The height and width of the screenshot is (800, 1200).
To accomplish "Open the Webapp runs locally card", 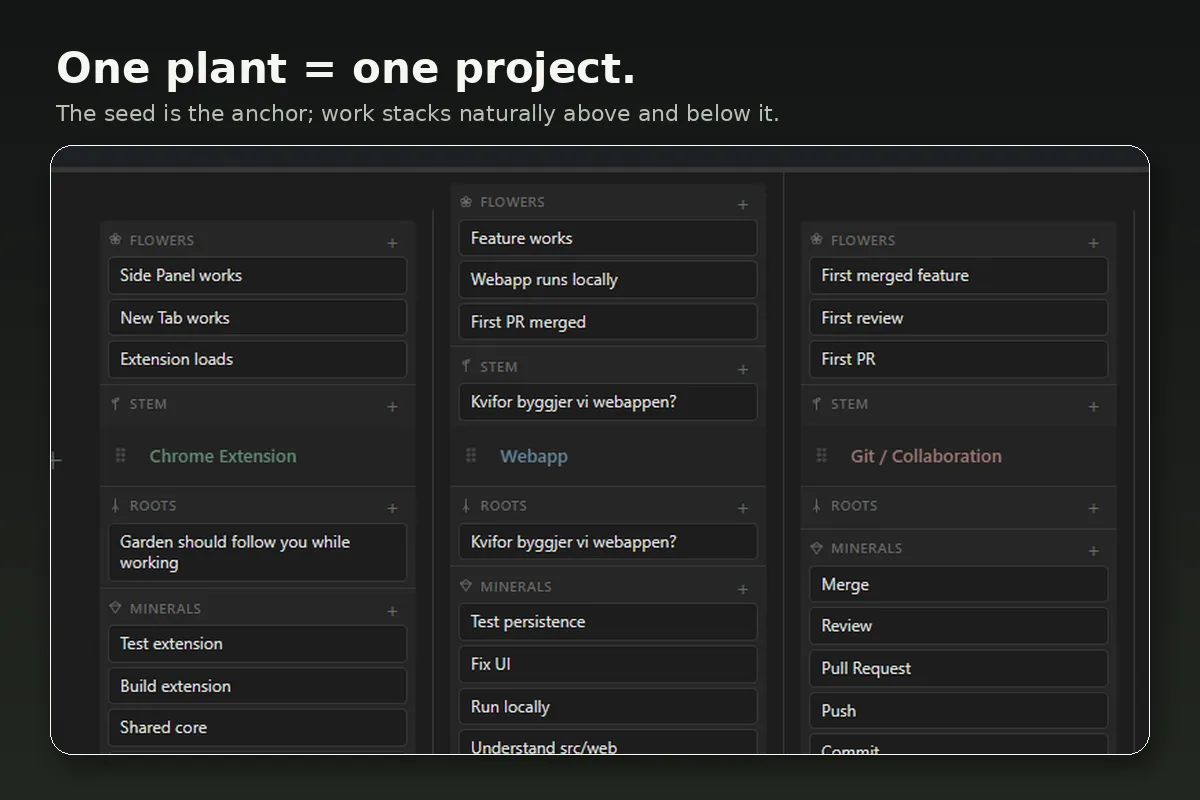I will coord(608,280).
